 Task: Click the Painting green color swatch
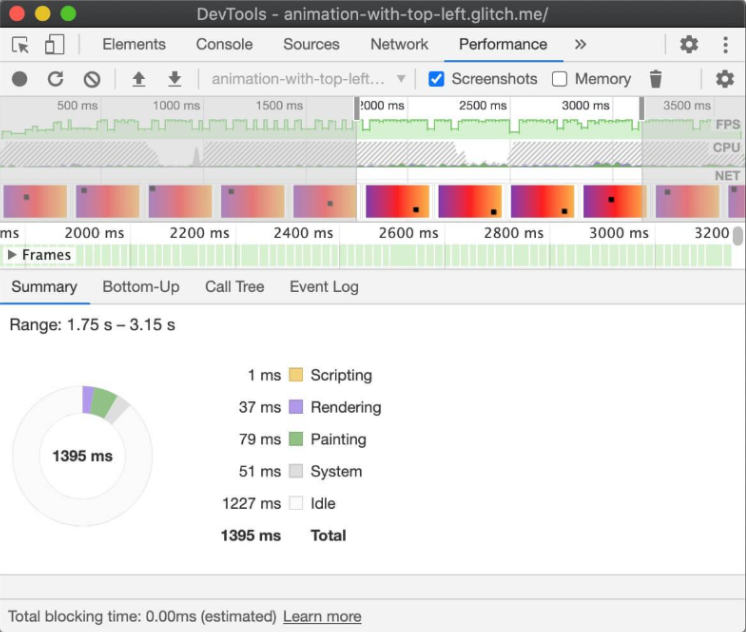click(296, 439)
